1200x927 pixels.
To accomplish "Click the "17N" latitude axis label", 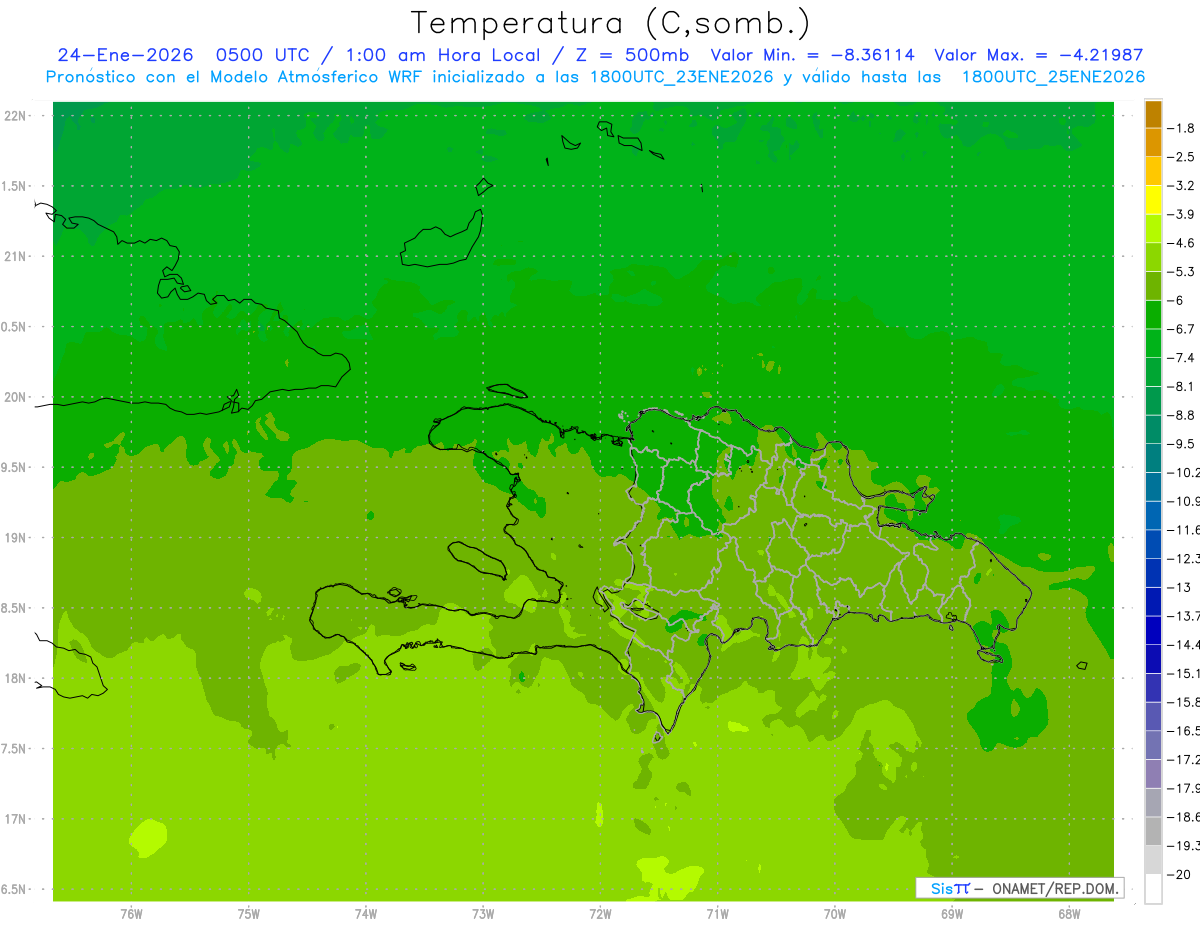I will (x=17, y=819).
